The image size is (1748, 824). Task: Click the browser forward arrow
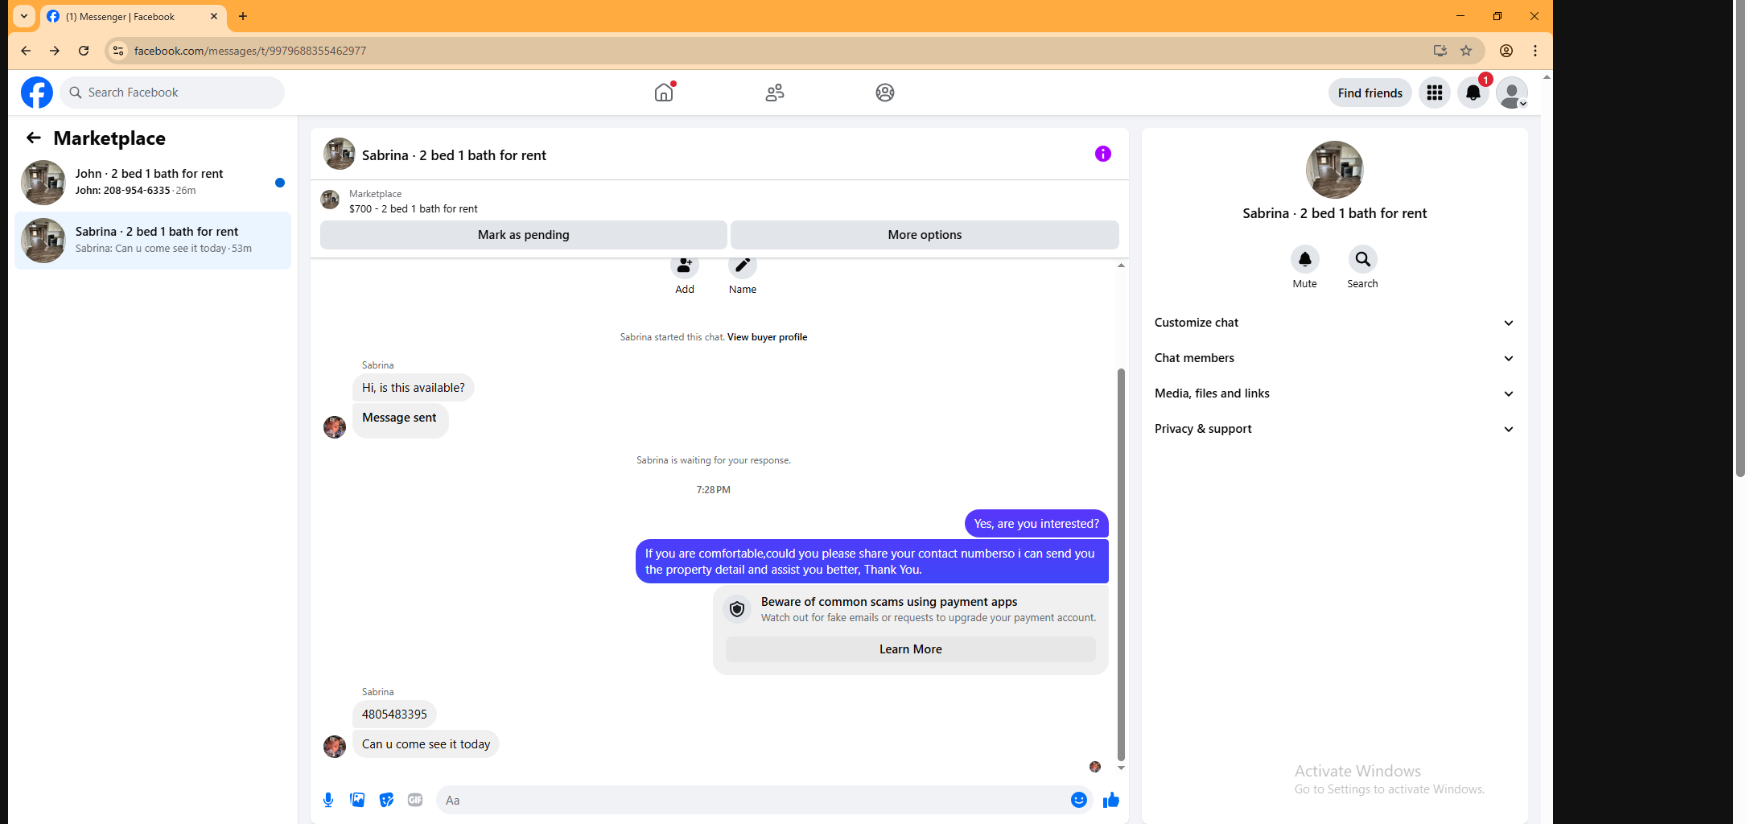pos(55,50)
